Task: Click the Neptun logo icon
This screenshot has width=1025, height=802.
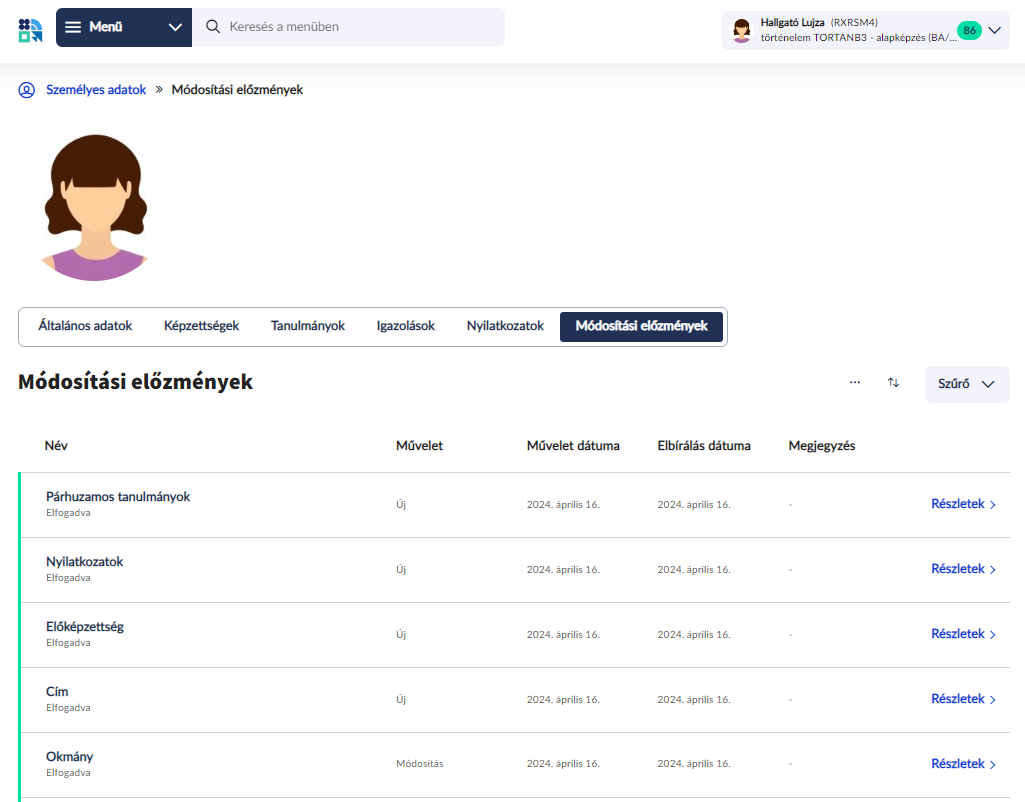Action: pyautogui.click(x=30, y=29)
